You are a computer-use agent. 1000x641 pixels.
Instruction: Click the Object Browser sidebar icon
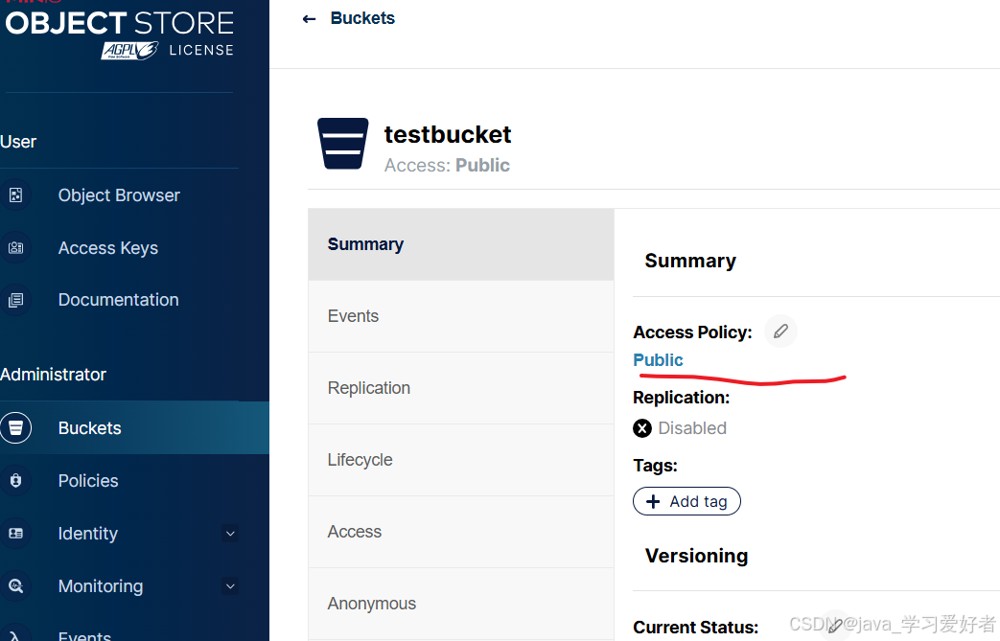pyautogui.click(x=16, y=195)
